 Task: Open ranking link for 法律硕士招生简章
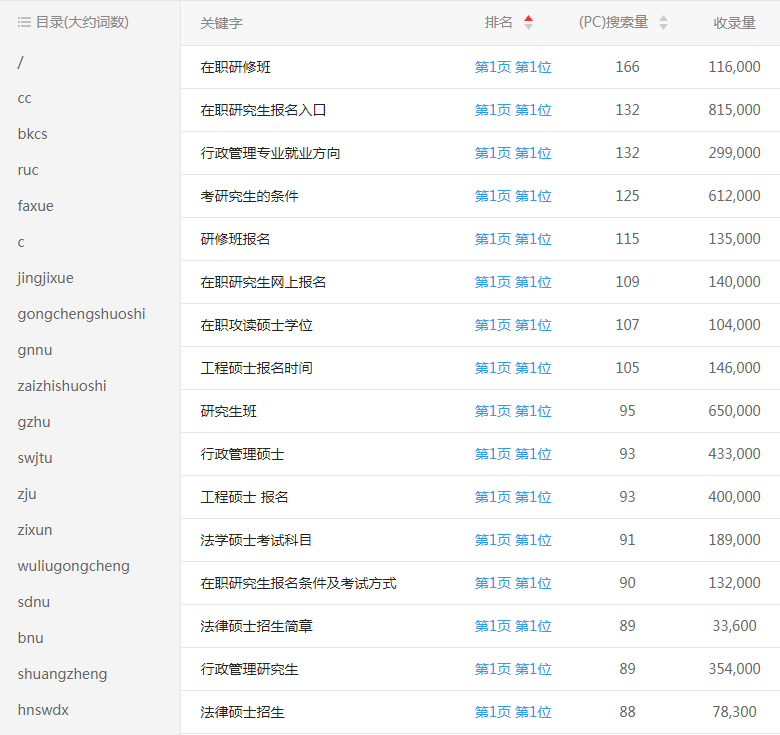click(x=513, y=626)
